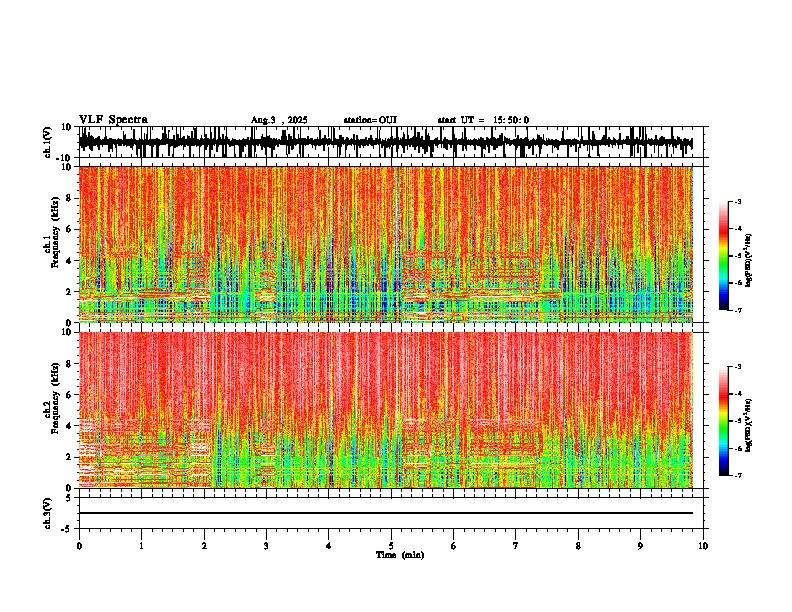Click the ch.2 frequency spectrogram plot
Screen dimensions: 792x612
click(x=386, y=410)
